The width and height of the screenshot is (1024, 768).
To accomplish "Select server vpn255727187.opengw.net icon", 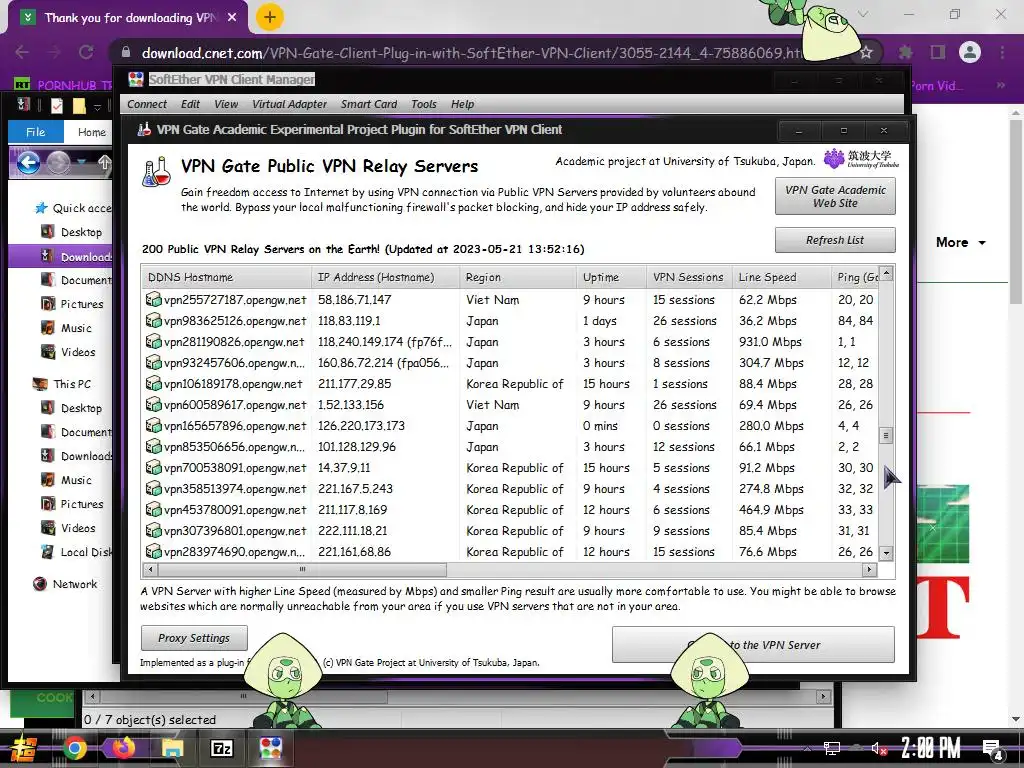I will 153,300.
